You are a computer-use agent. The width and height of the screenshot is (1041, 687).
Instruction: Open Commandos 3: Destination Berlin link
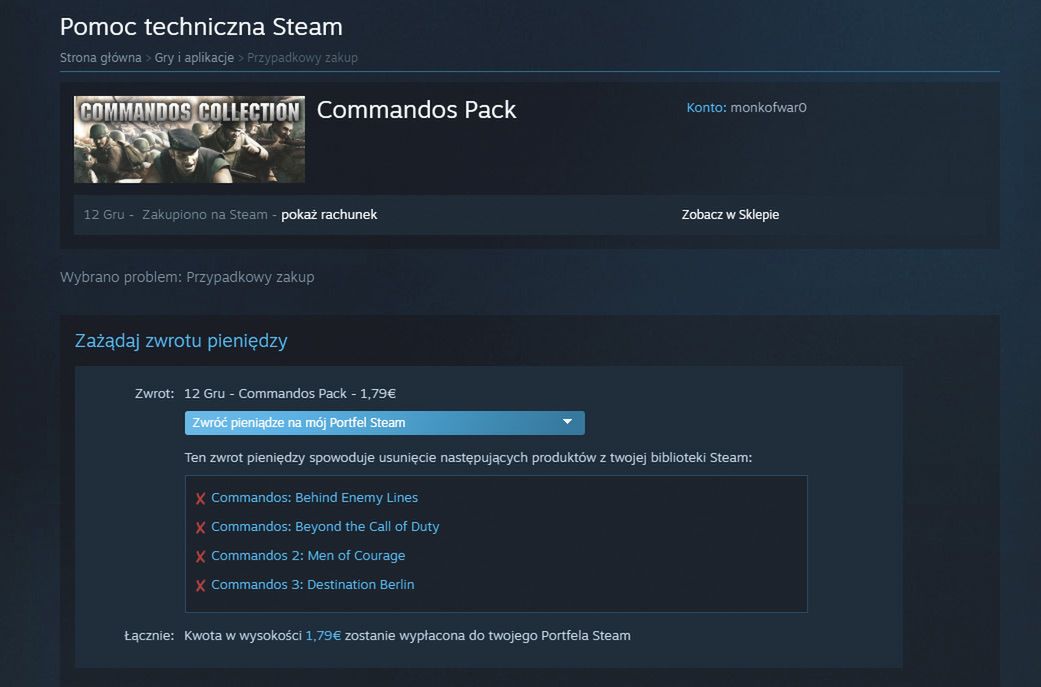coord(312,585)
